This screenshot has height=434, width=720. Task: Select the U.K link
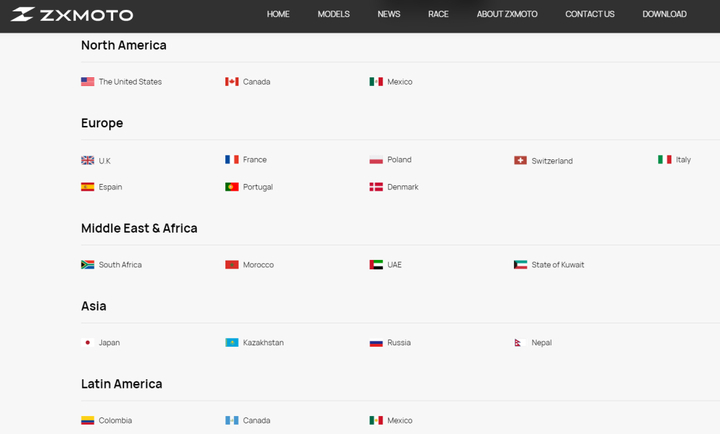tap(105, 161)
